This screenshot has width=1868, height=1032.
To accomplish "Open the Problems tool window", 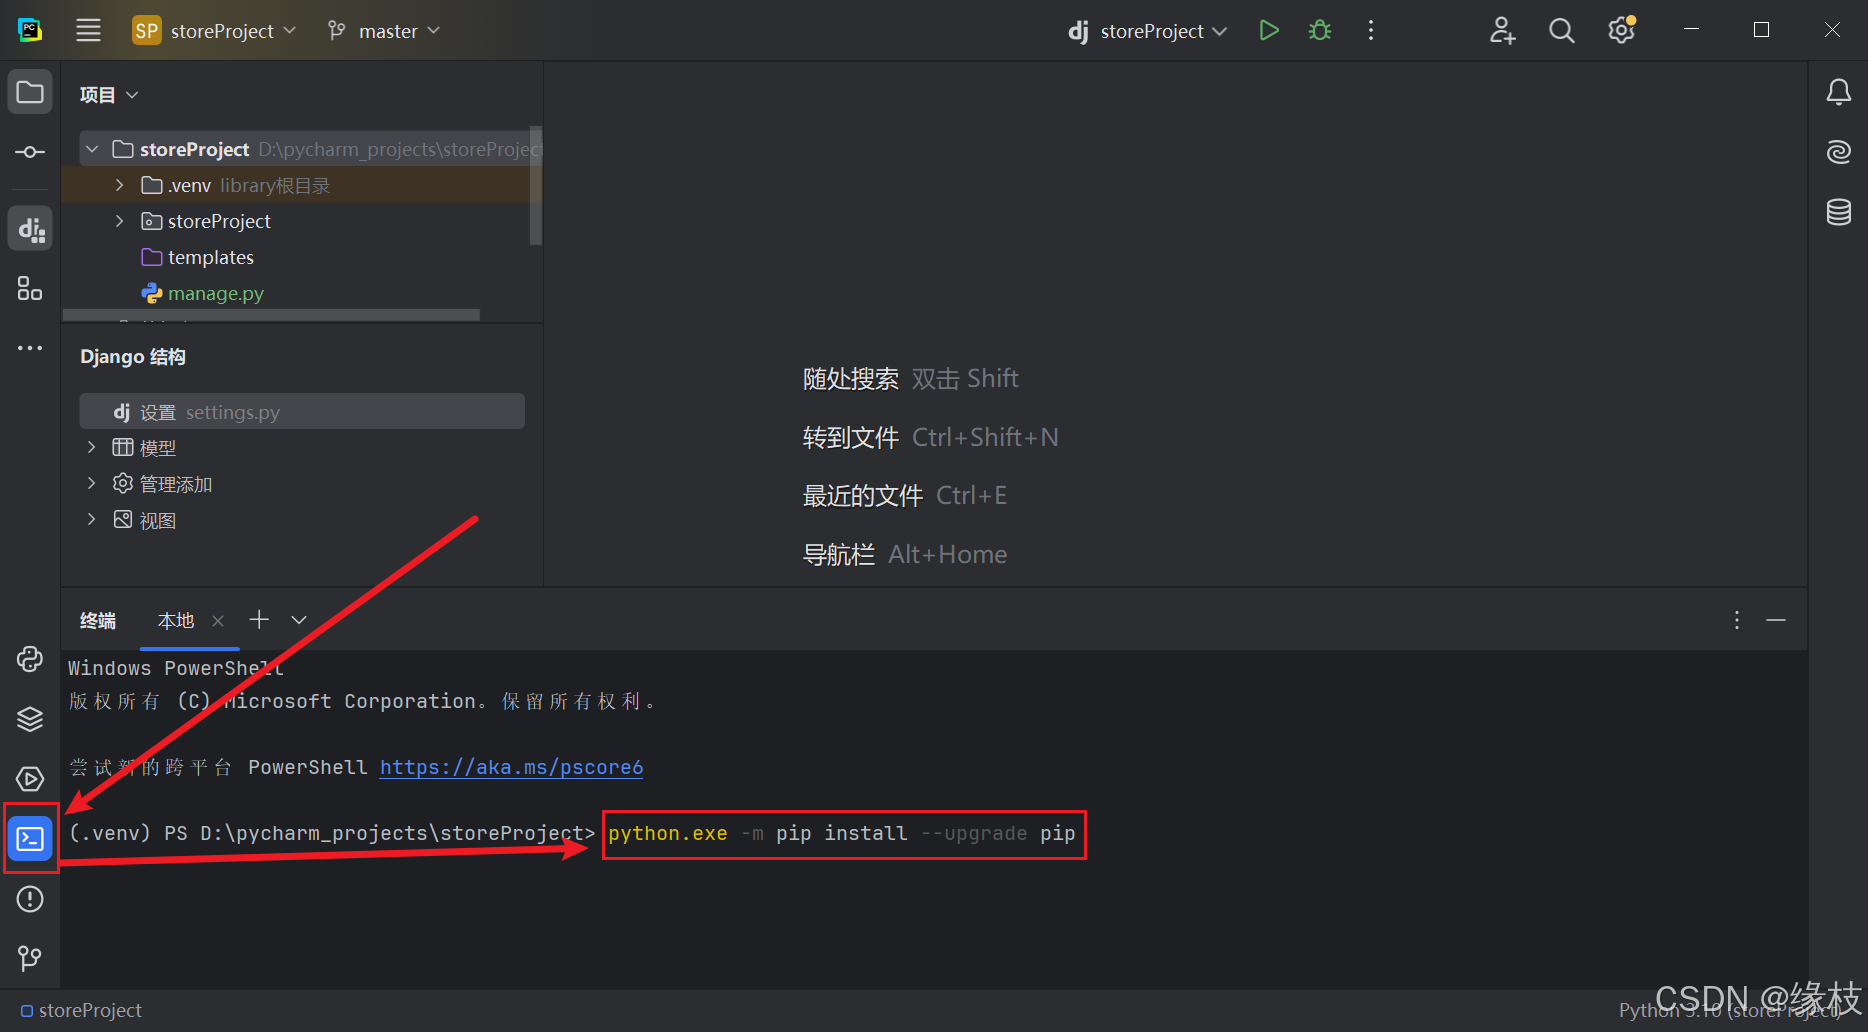I will pyautogui.click(x=30, y=899).
